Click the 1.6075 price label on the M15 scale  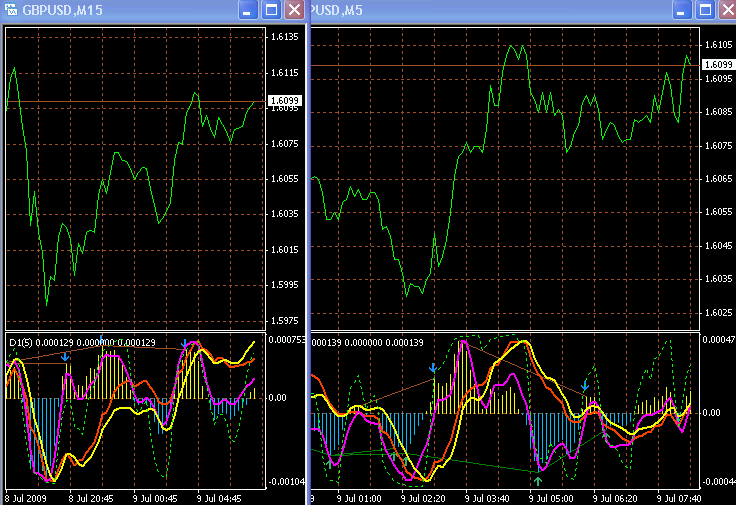click(x=284, y=144)
